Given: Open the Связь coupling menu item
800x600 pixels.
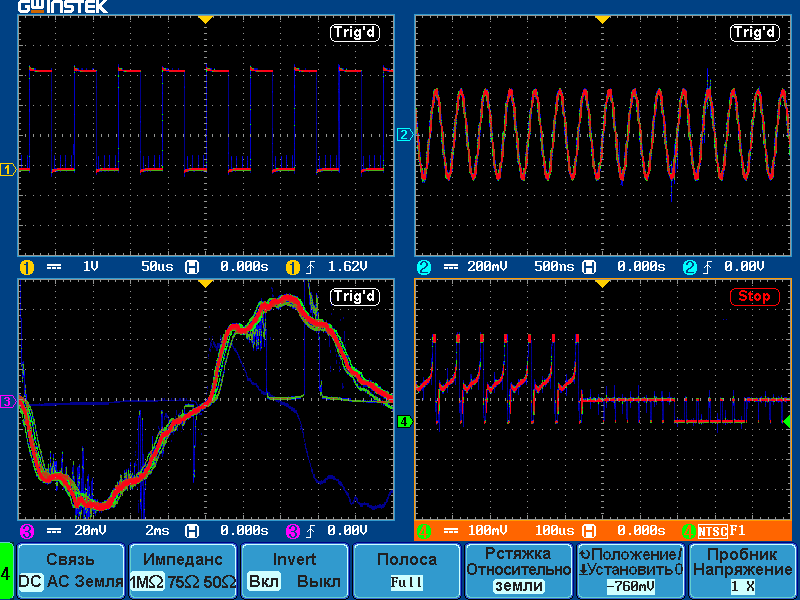Looking at the screenshot, I should (71, 559).
